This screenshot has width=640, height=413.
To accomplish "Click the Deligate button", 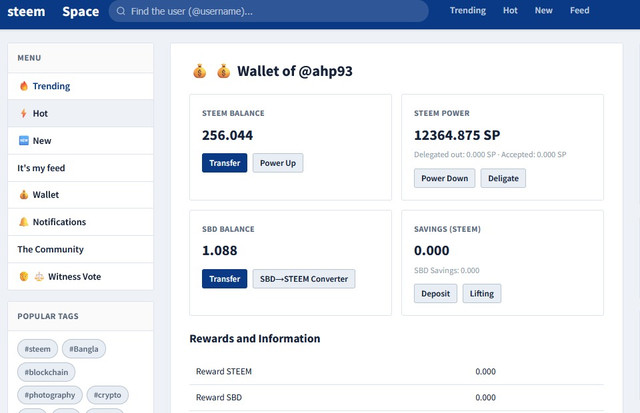I will click(503, 178).
